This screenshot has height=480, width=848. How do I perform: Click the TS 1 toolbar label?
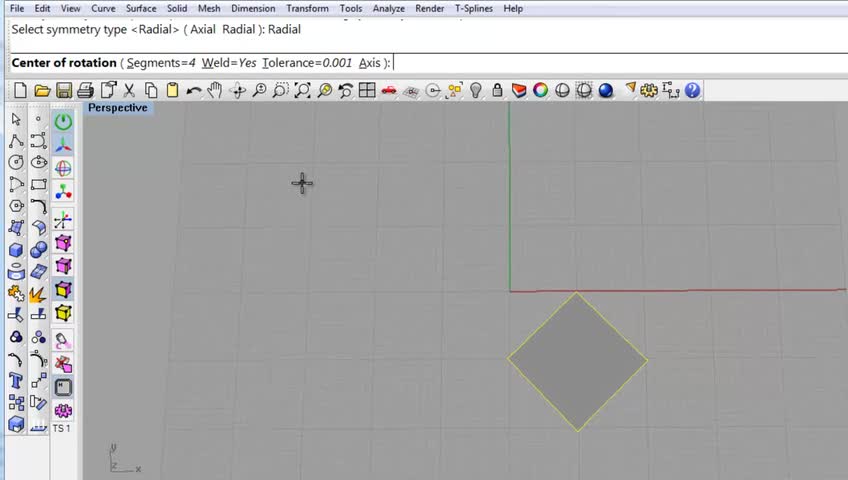(x=62, y=428)
